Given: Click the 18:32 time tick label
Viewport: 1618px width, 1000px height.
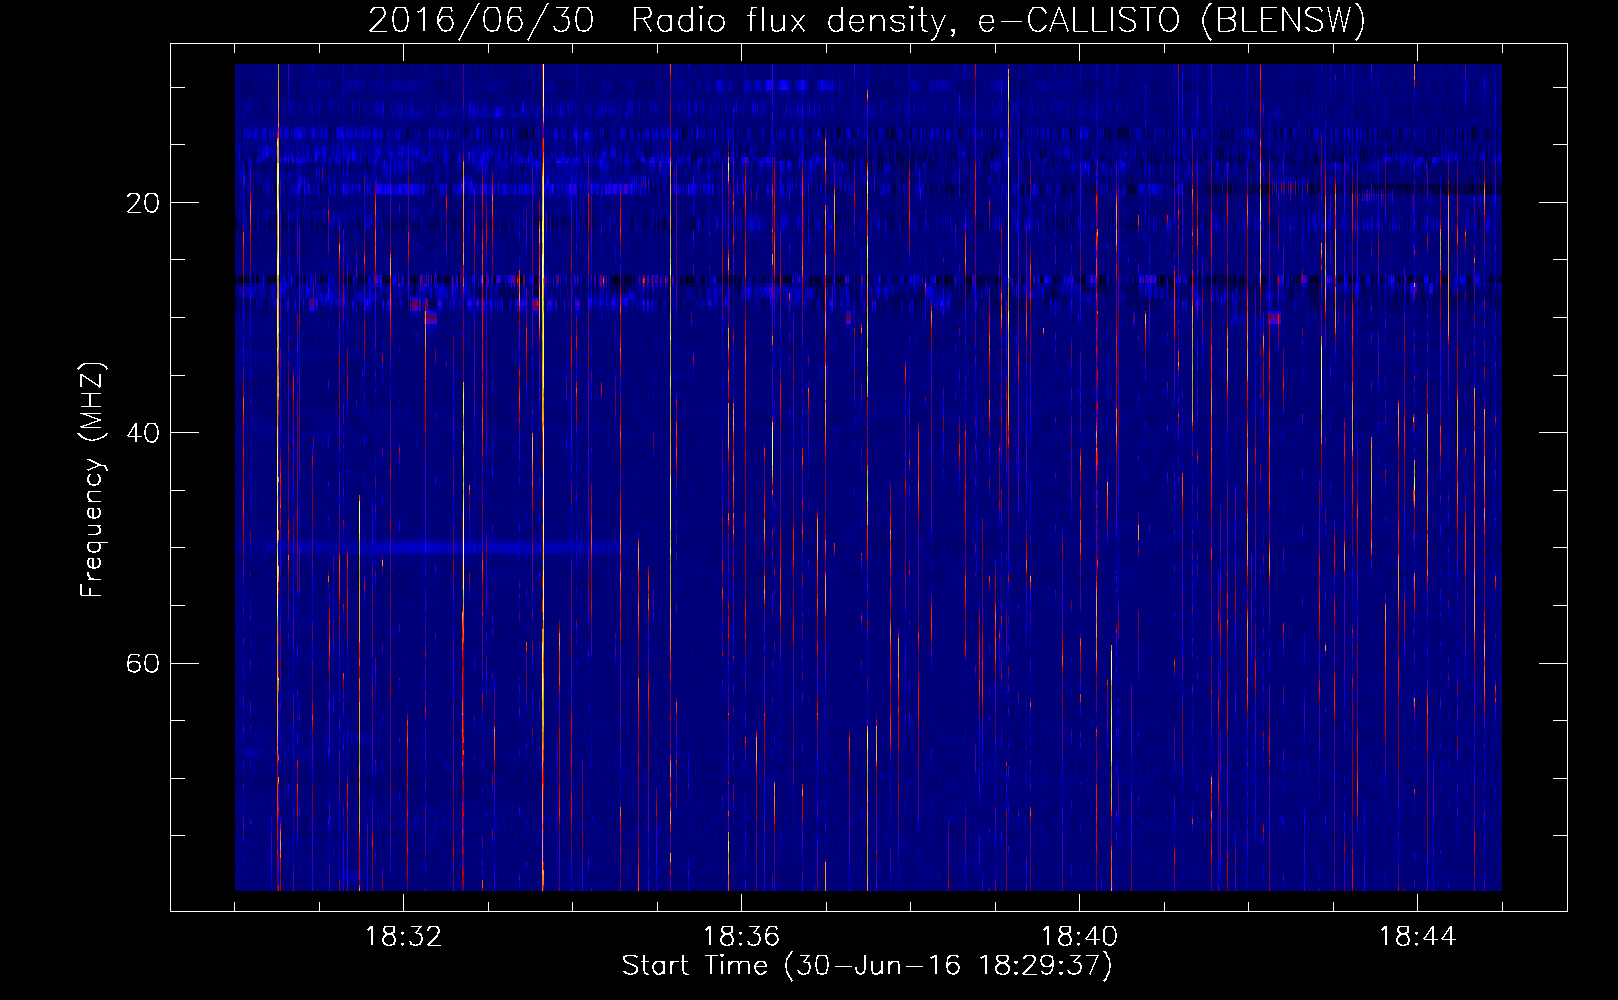Looking at the screenshot, I should 403,937.
